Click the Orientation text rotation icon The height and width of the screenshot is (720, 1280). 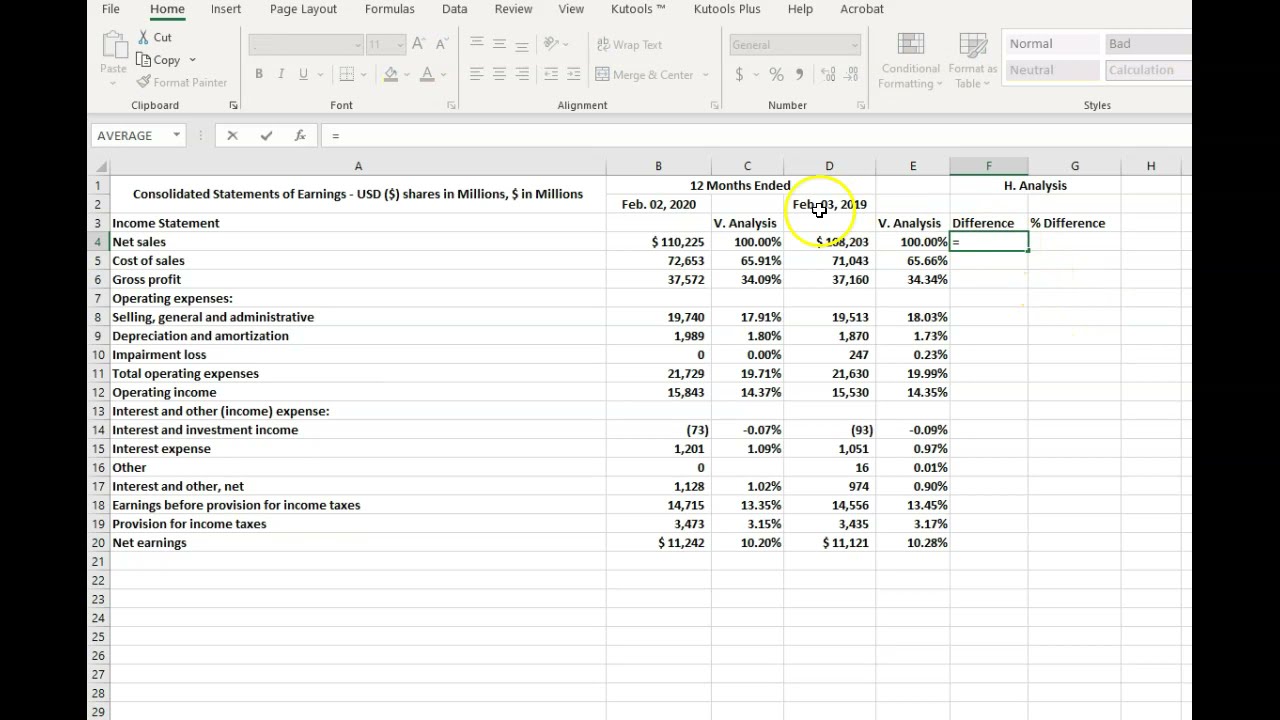pyautogui.click(x=550, y=44)
